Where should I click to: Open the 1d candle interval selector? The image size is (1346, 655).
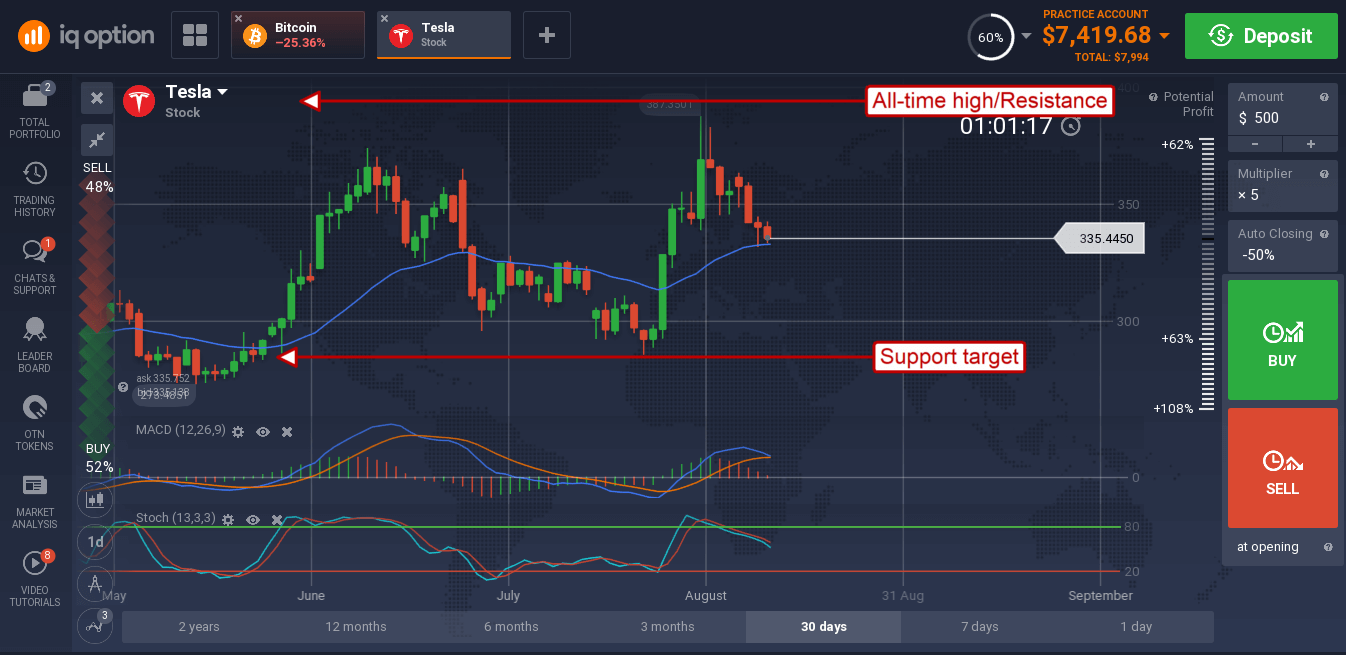[96, 541]
